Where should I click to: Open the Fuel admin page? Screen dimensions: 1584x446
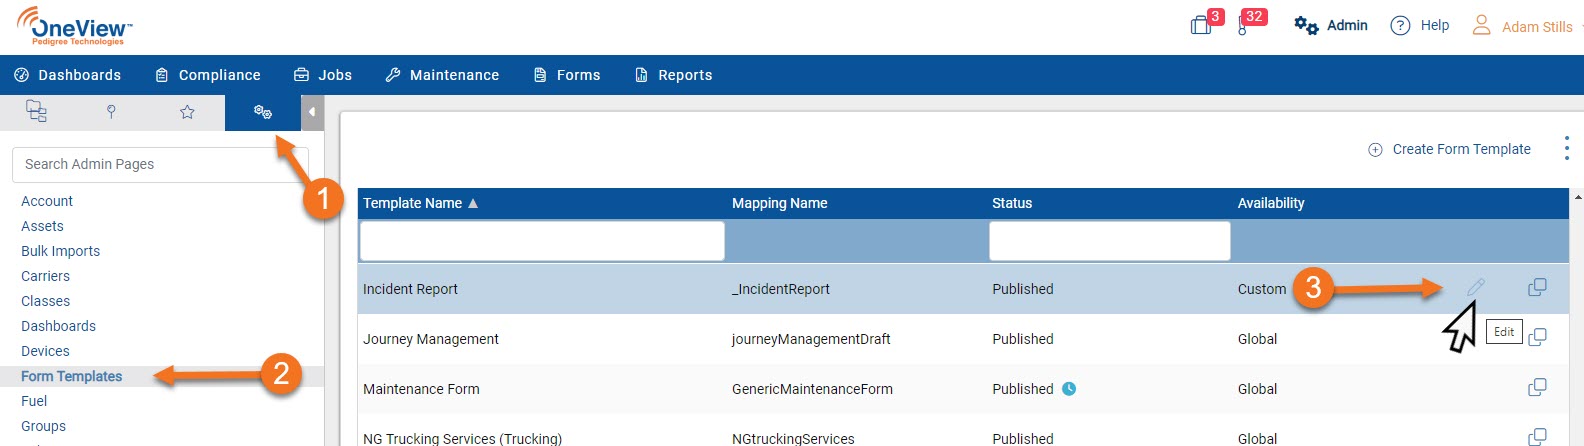(x=34, y=401)
